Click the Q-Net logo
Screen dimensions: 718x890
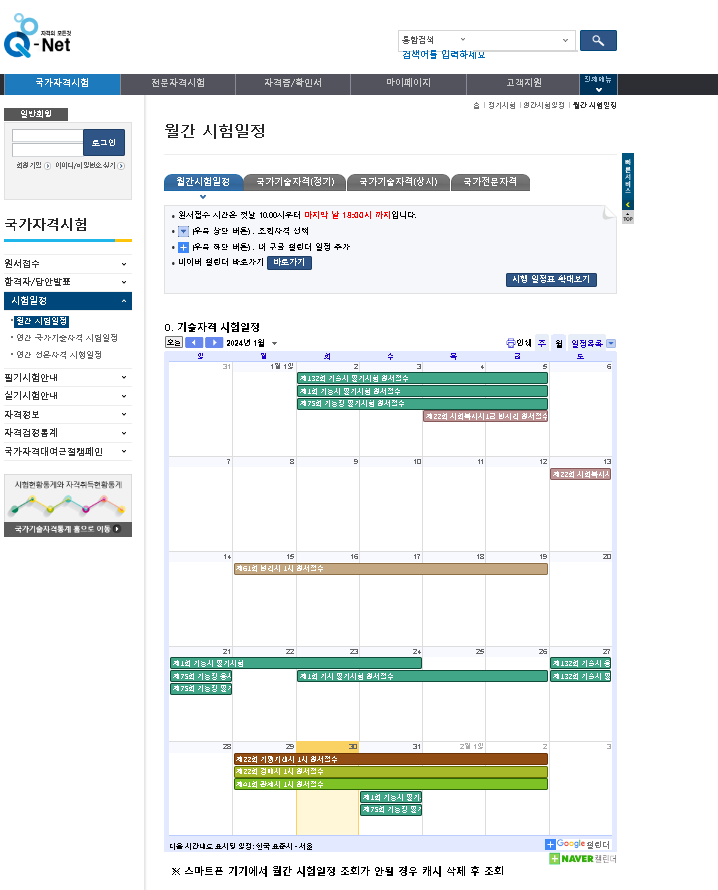click(x=38, y=36)
